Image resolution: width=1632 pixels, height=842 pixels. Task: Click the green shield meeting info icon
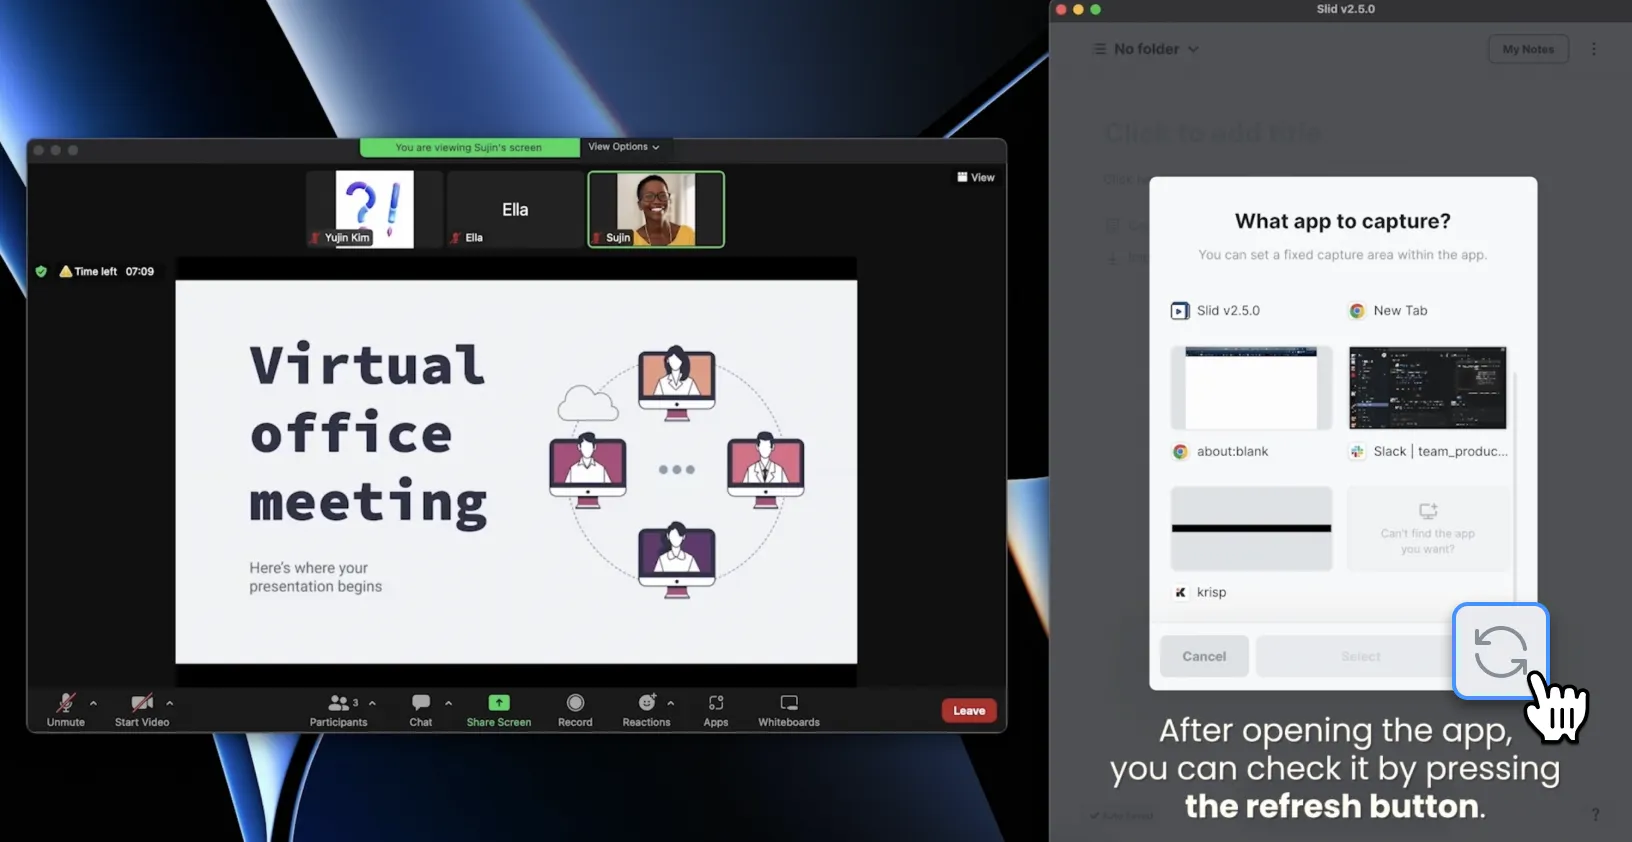[41, 271]
